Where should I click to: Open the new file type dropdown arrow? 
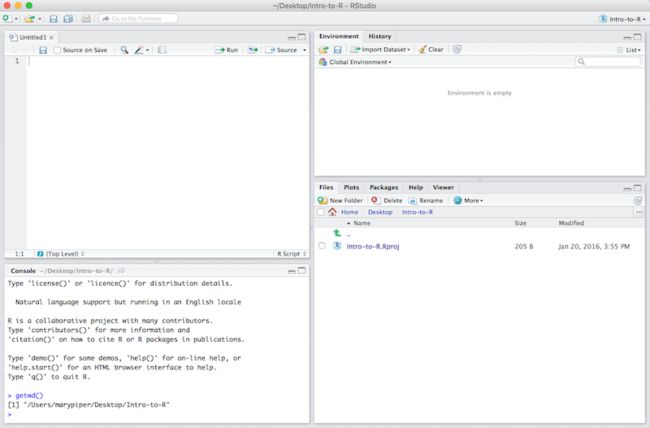pos(16,19)
